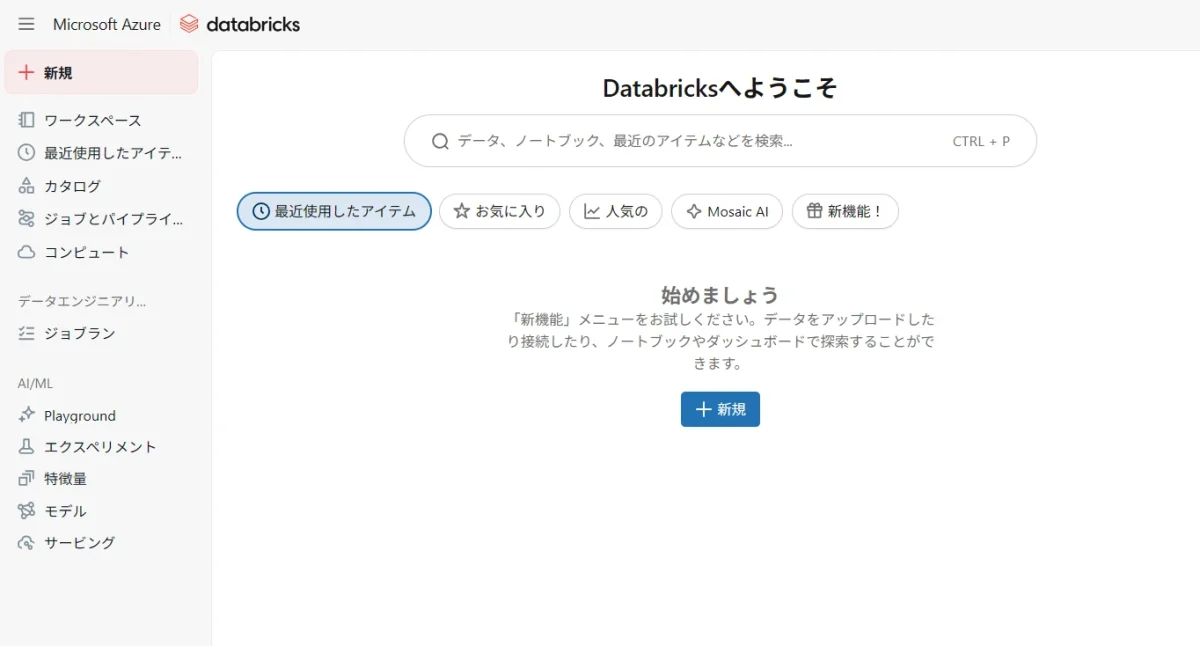The height and width of the screenshot is (646, 1200).
Task: Open Job Runs (ジョブラン) in the sidebar
Action: tap(70, 334)
